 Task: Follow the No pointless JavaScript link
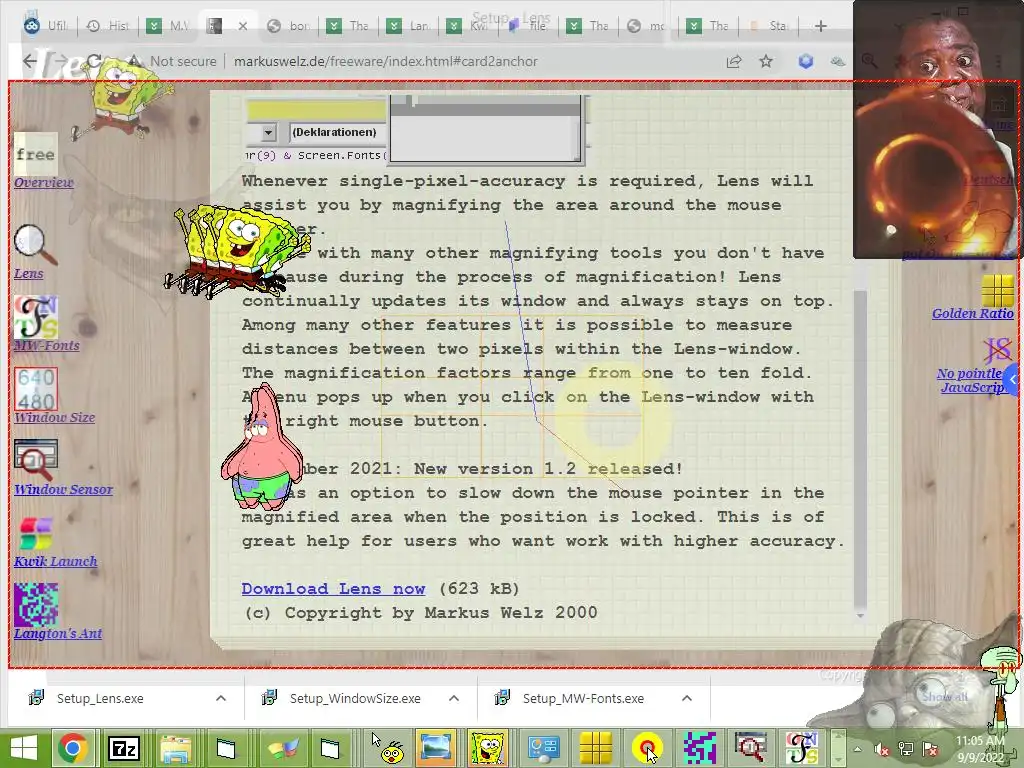pos(972,380)
